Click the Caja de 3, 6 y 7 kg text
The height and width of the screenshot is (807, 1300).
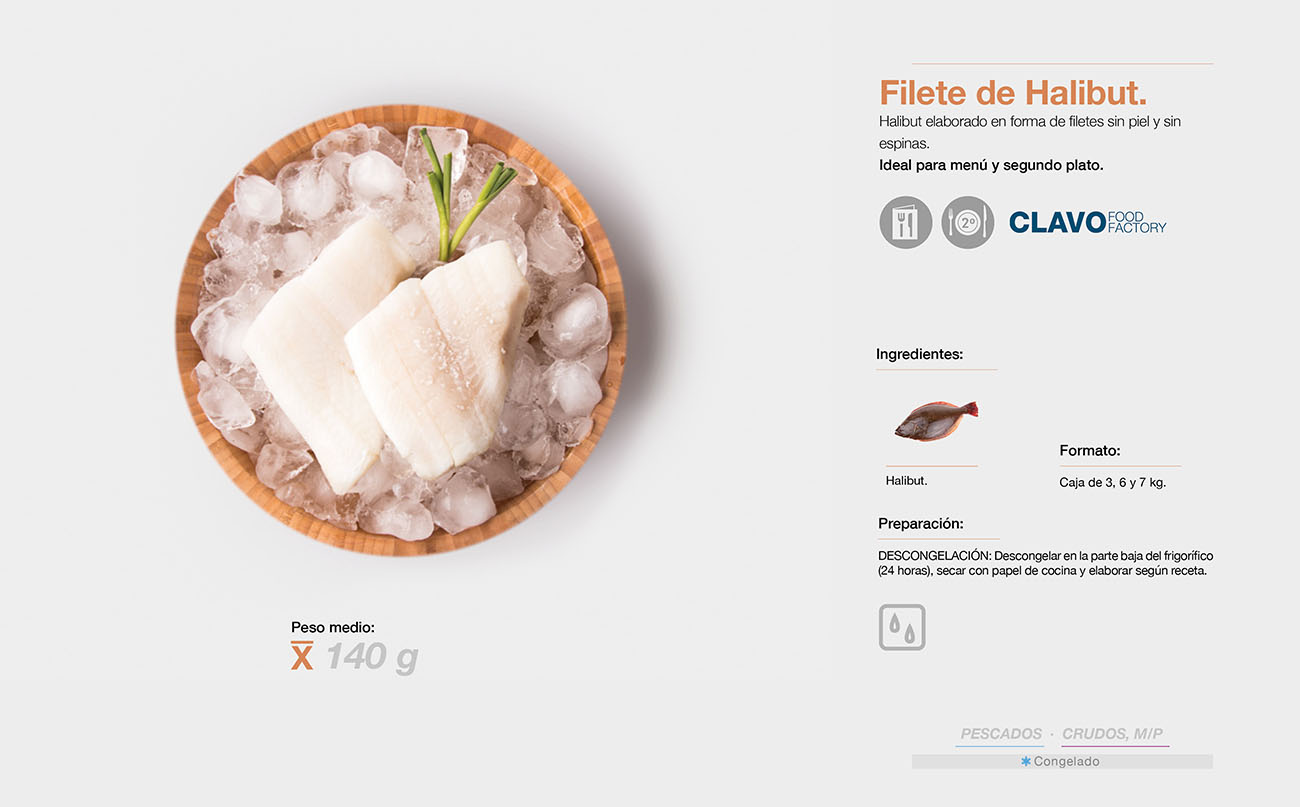click(x=1113, y=482)
